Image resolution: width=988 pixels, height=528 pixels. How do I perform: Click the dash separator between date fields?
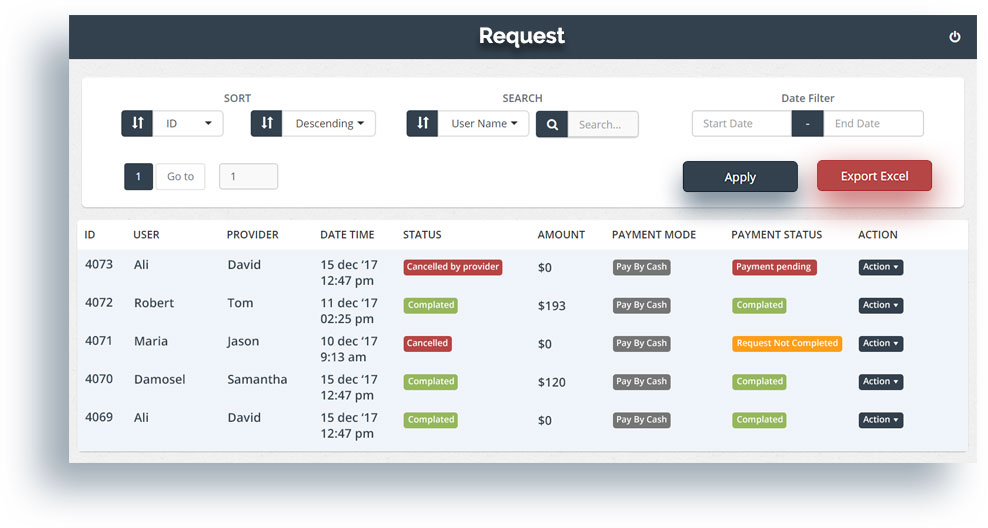(x=807, y=123)
